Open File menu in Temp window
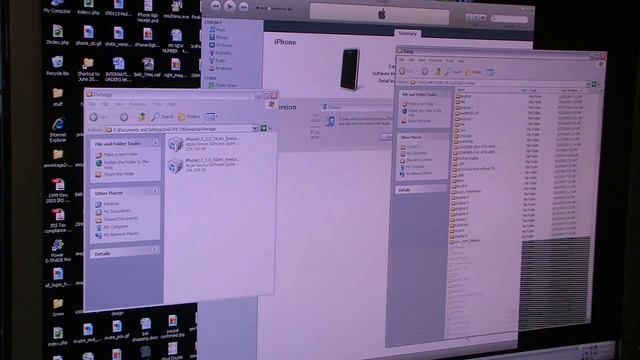Image resolution: width=640 pixels, height=360 pixels. (402, 60)
